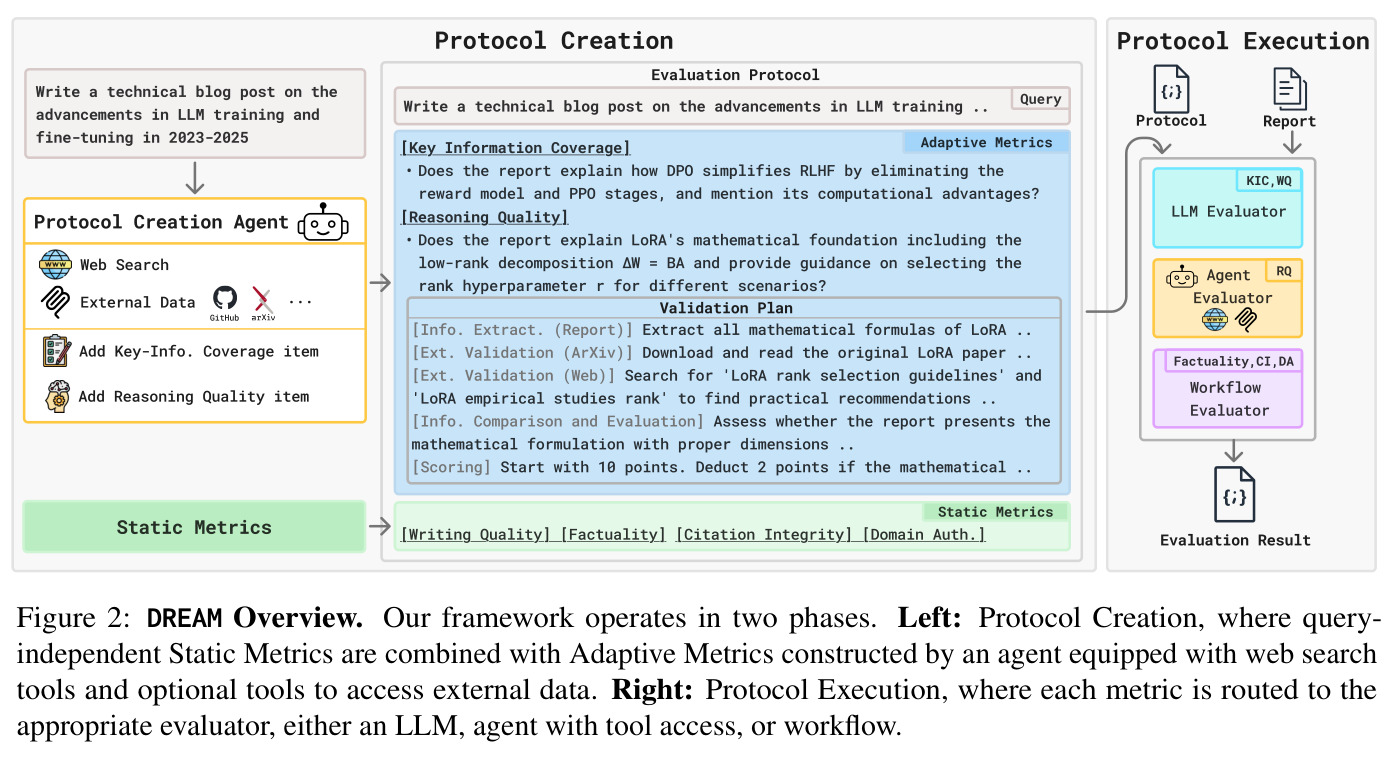Click the robot icon beside Protocol Creation Agent
1398x757 pixels.
tap(323, 221)
